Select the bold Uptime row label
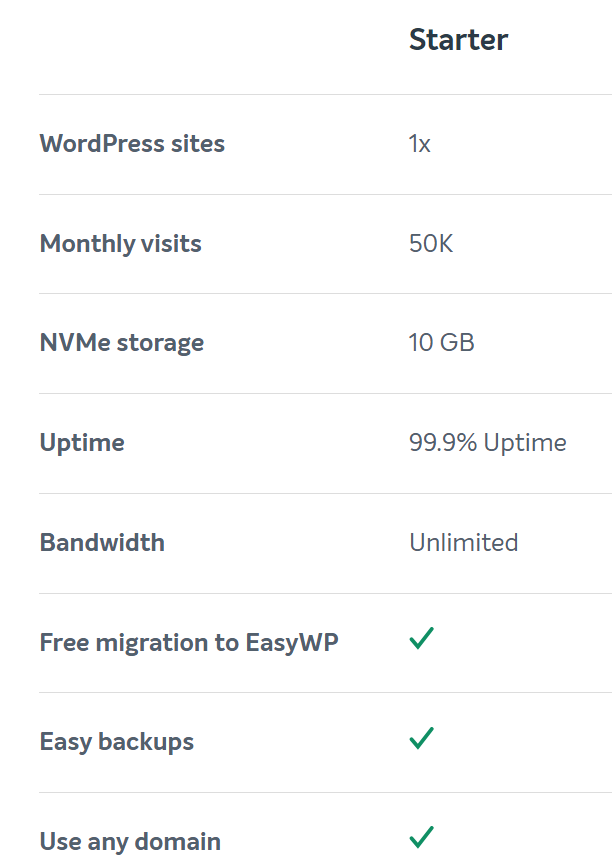Viewport: 612px width, 865px height. (82, 443)
